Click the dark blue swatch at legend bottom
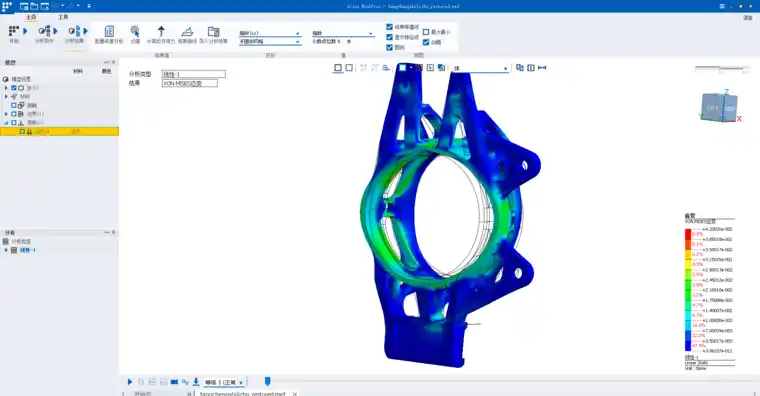The image size is (760, 396). click(x=688, y=346)
